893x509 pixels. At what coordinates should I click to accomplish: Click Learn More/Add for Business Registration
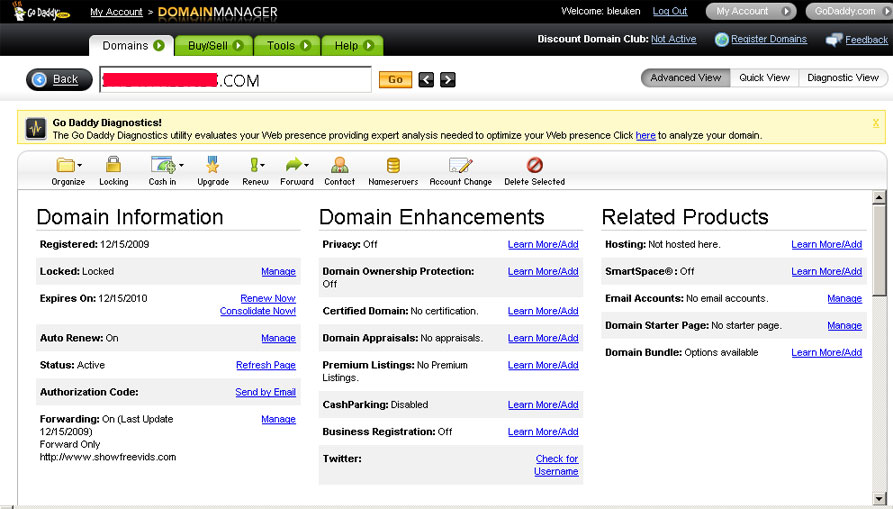pyautogui.click(x=543, y=432)
